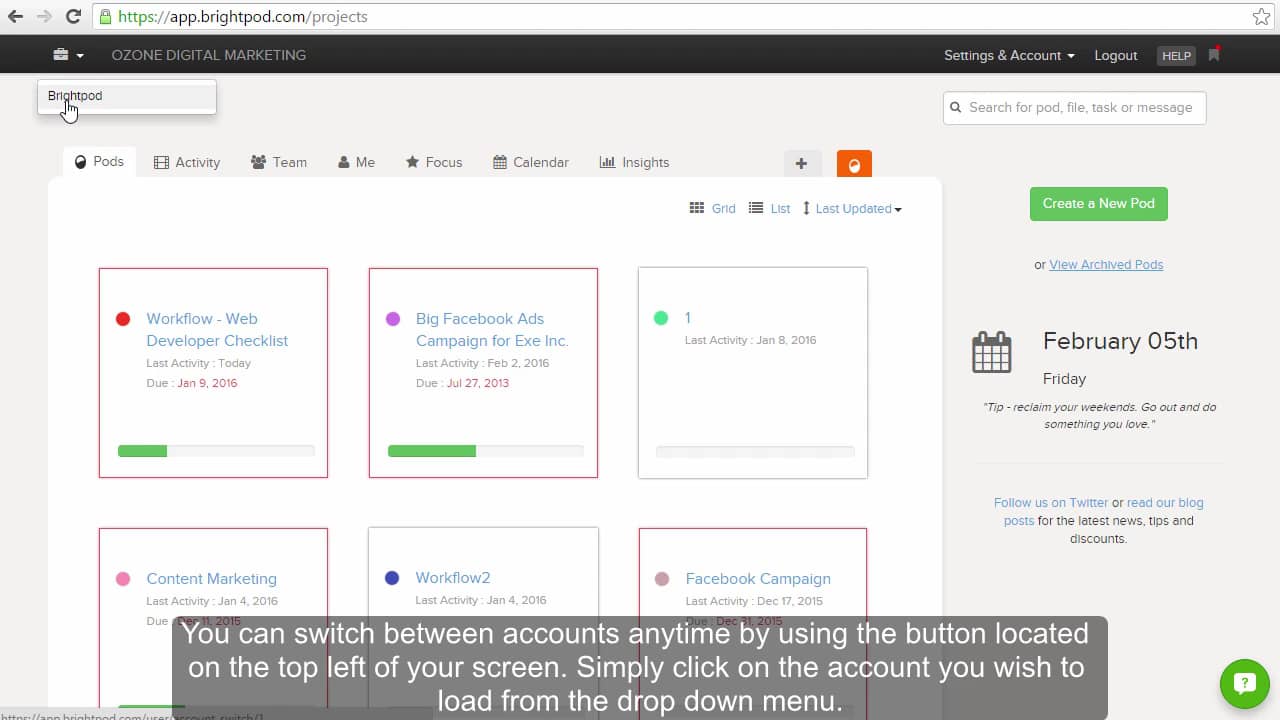Open the green help chat bubble
The image size is (1280, 720).
coord(1245,684)
